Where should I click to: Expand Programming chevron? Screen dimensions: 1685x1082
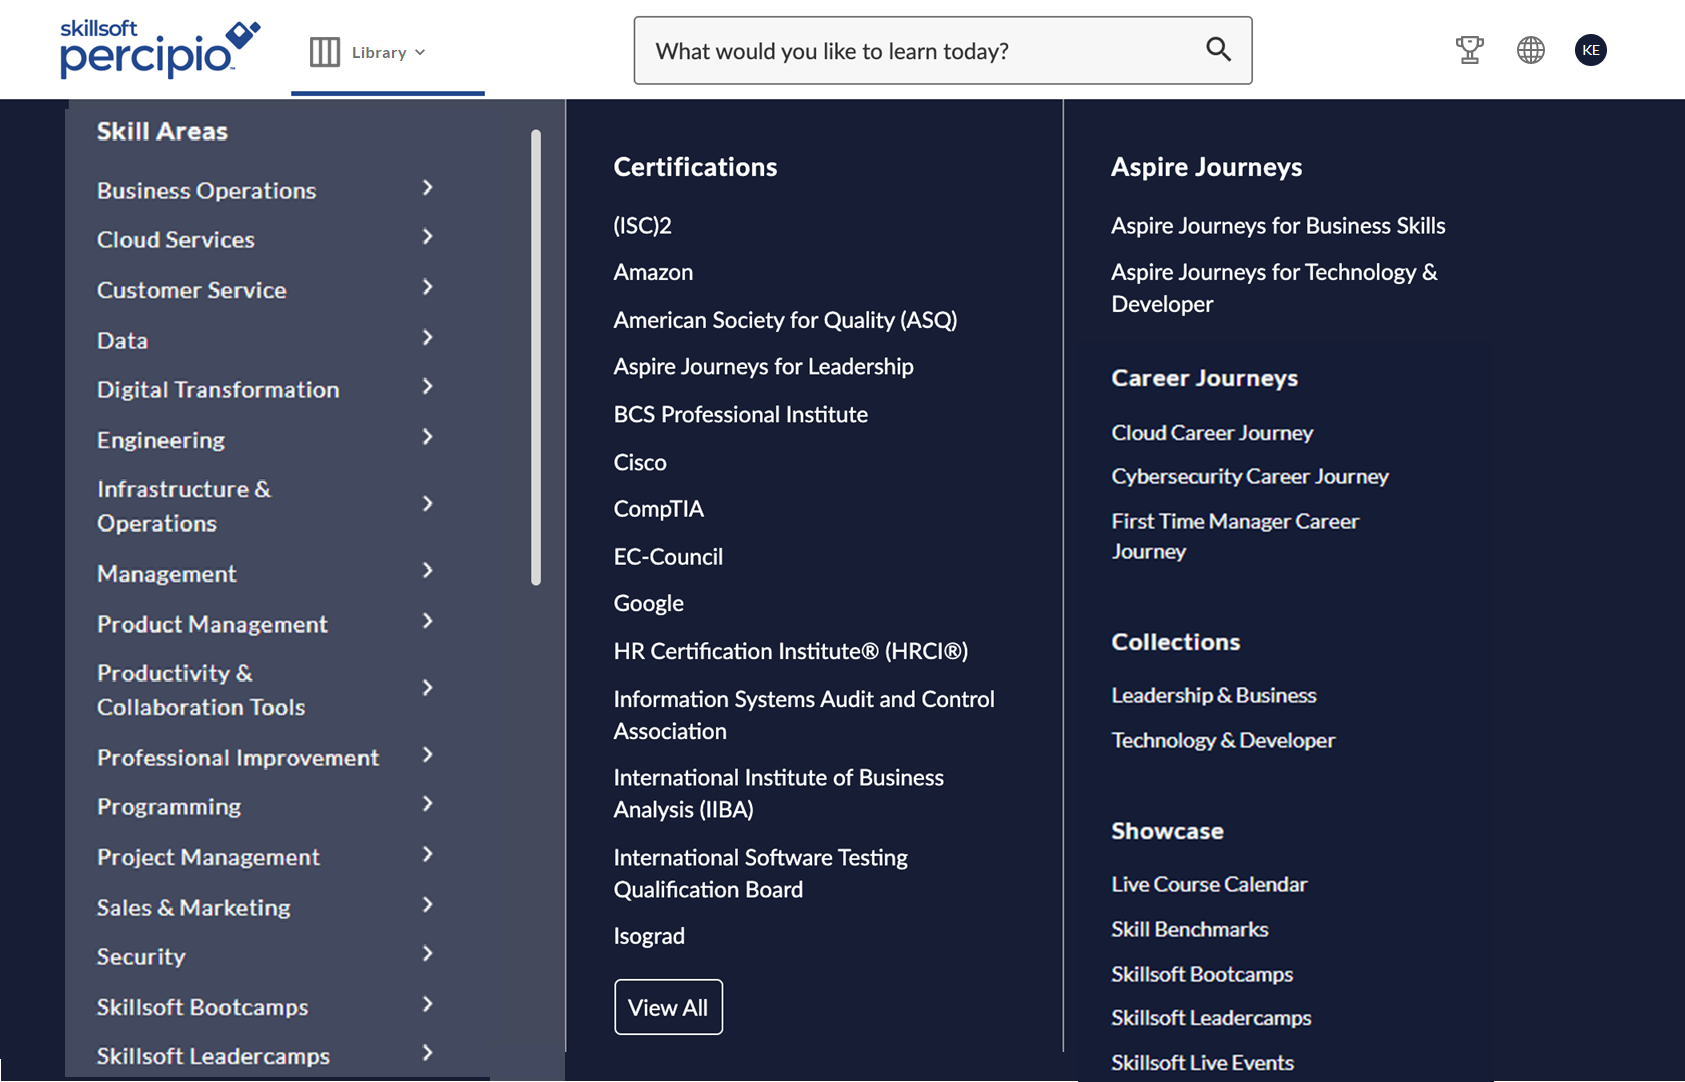428,804
